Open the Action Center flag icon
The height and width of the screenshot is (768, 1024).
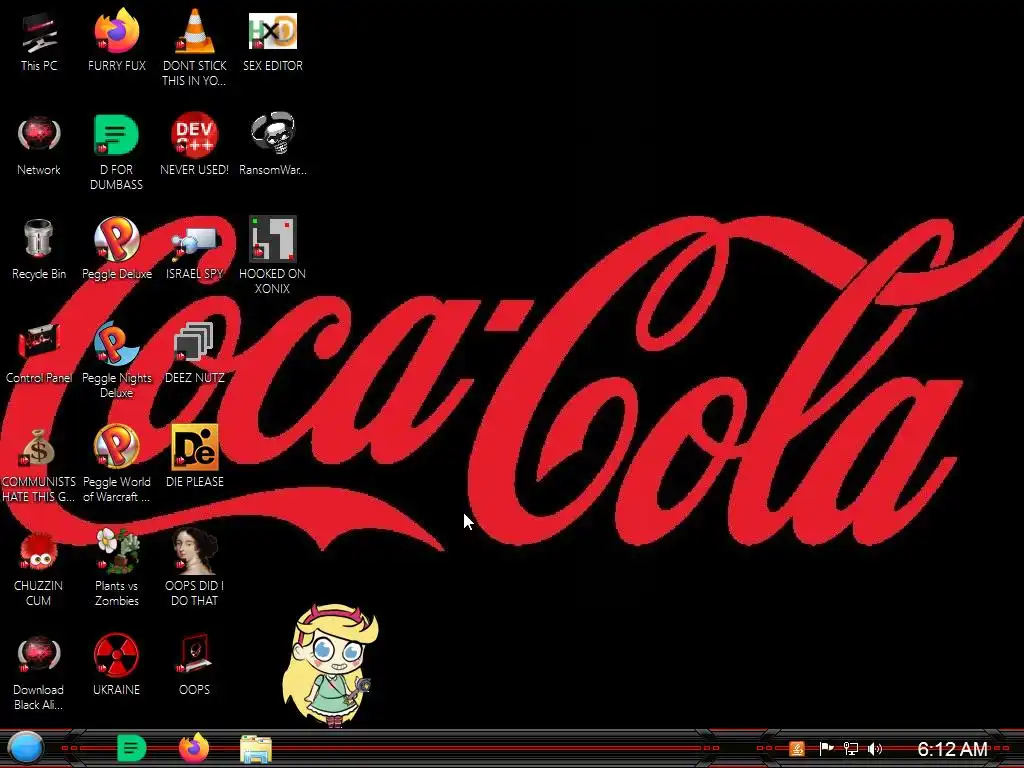pyautogui.click(x=826, y=749)
